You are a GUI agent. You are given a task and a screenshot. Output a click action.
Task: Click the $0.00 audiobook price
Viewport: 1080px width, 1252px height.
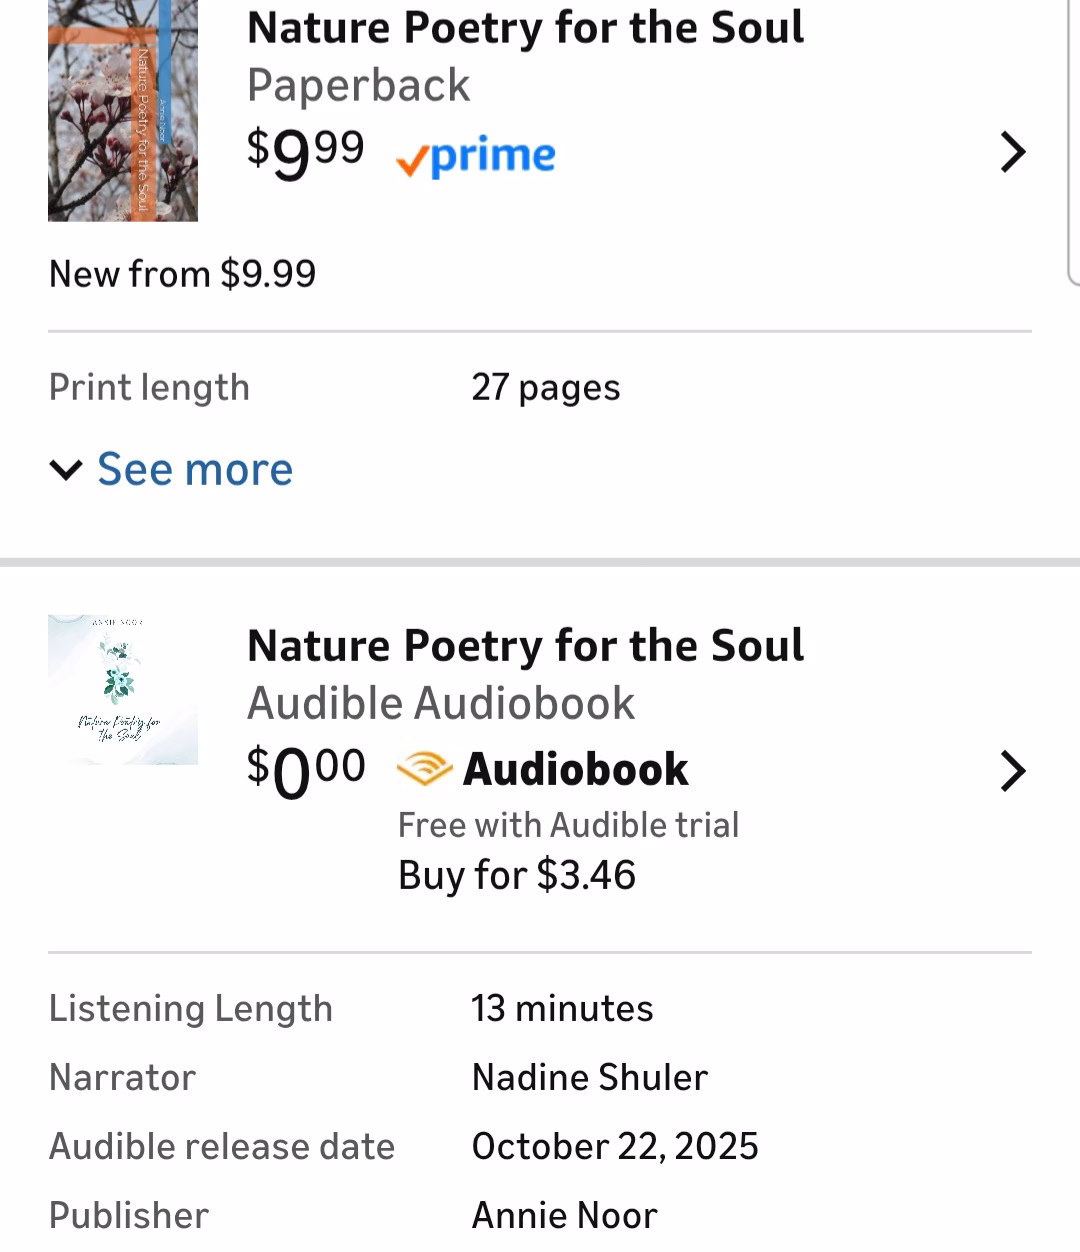pyautogui.click(x=305, y=771)
